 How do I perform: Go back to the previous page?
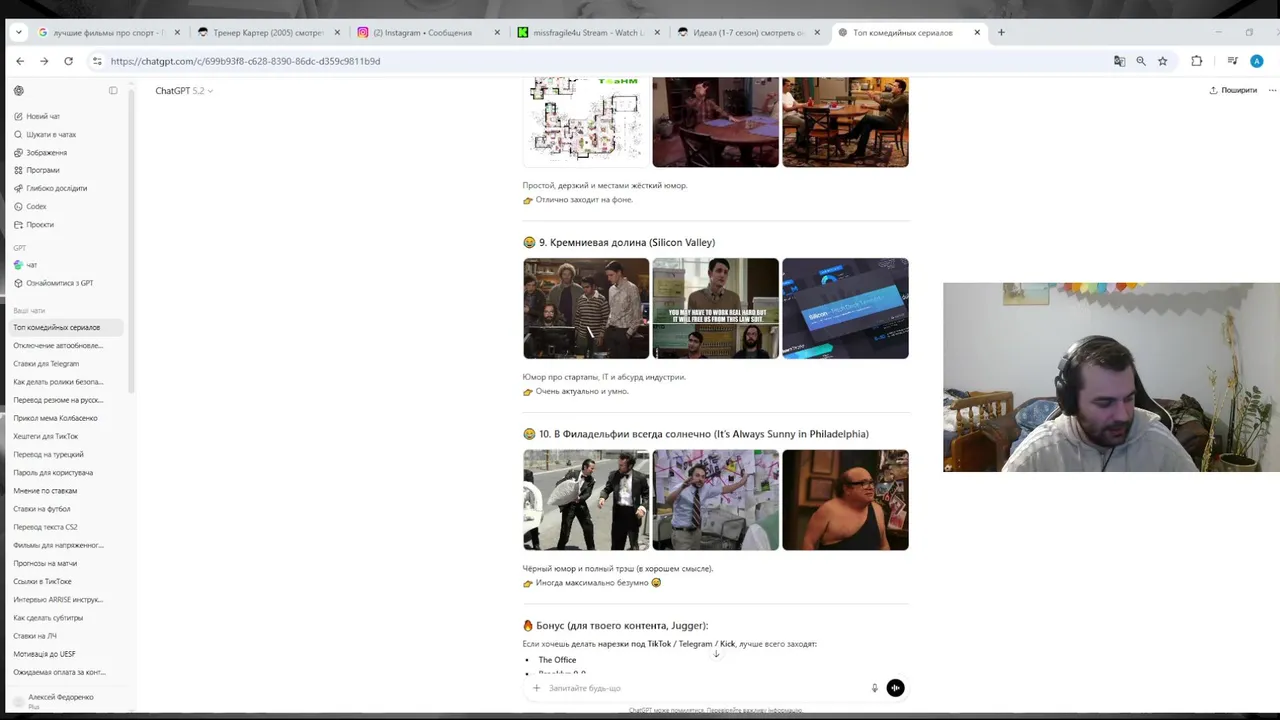(x=20, y=61)
